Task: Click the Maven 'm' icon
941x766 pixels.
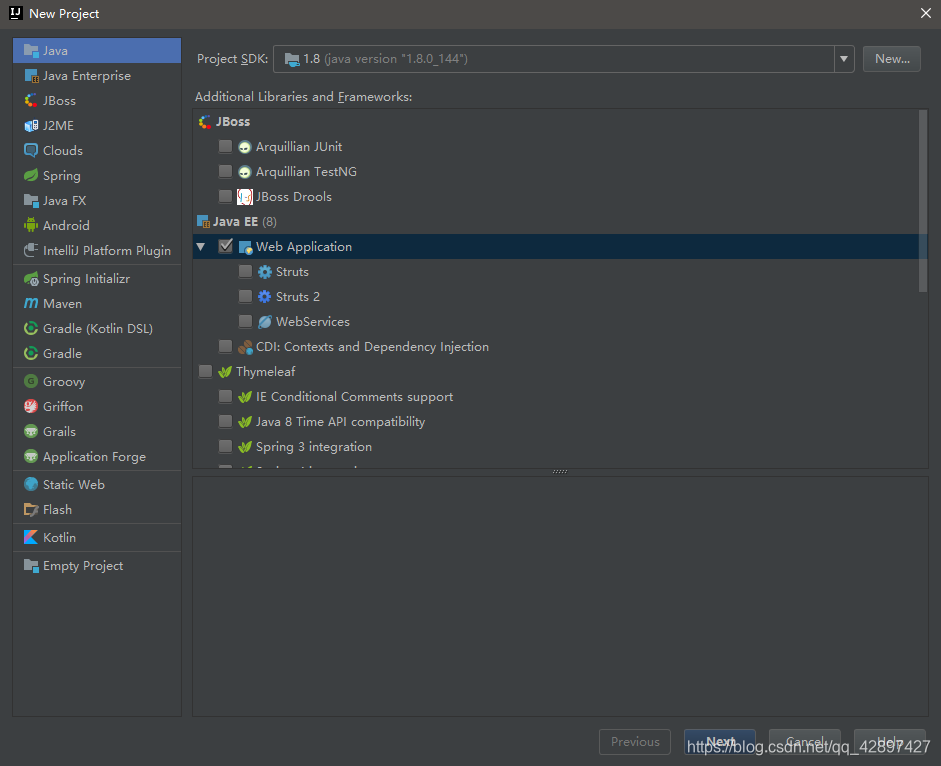Action: [31, 304]
